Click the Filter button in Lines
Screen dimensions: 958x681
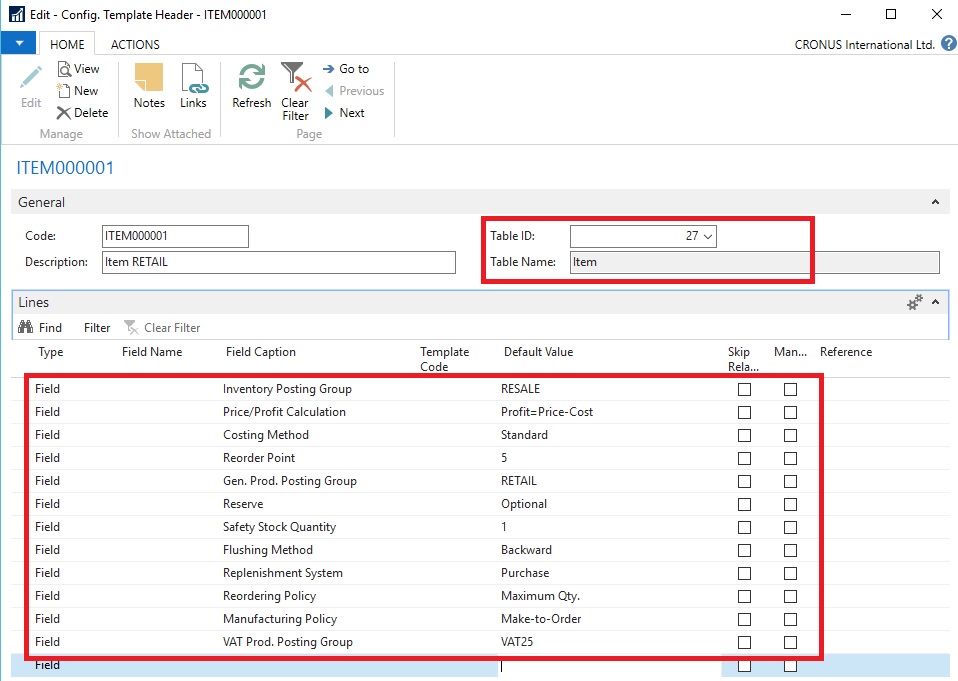pyautogui.click(x=97, y=327)
